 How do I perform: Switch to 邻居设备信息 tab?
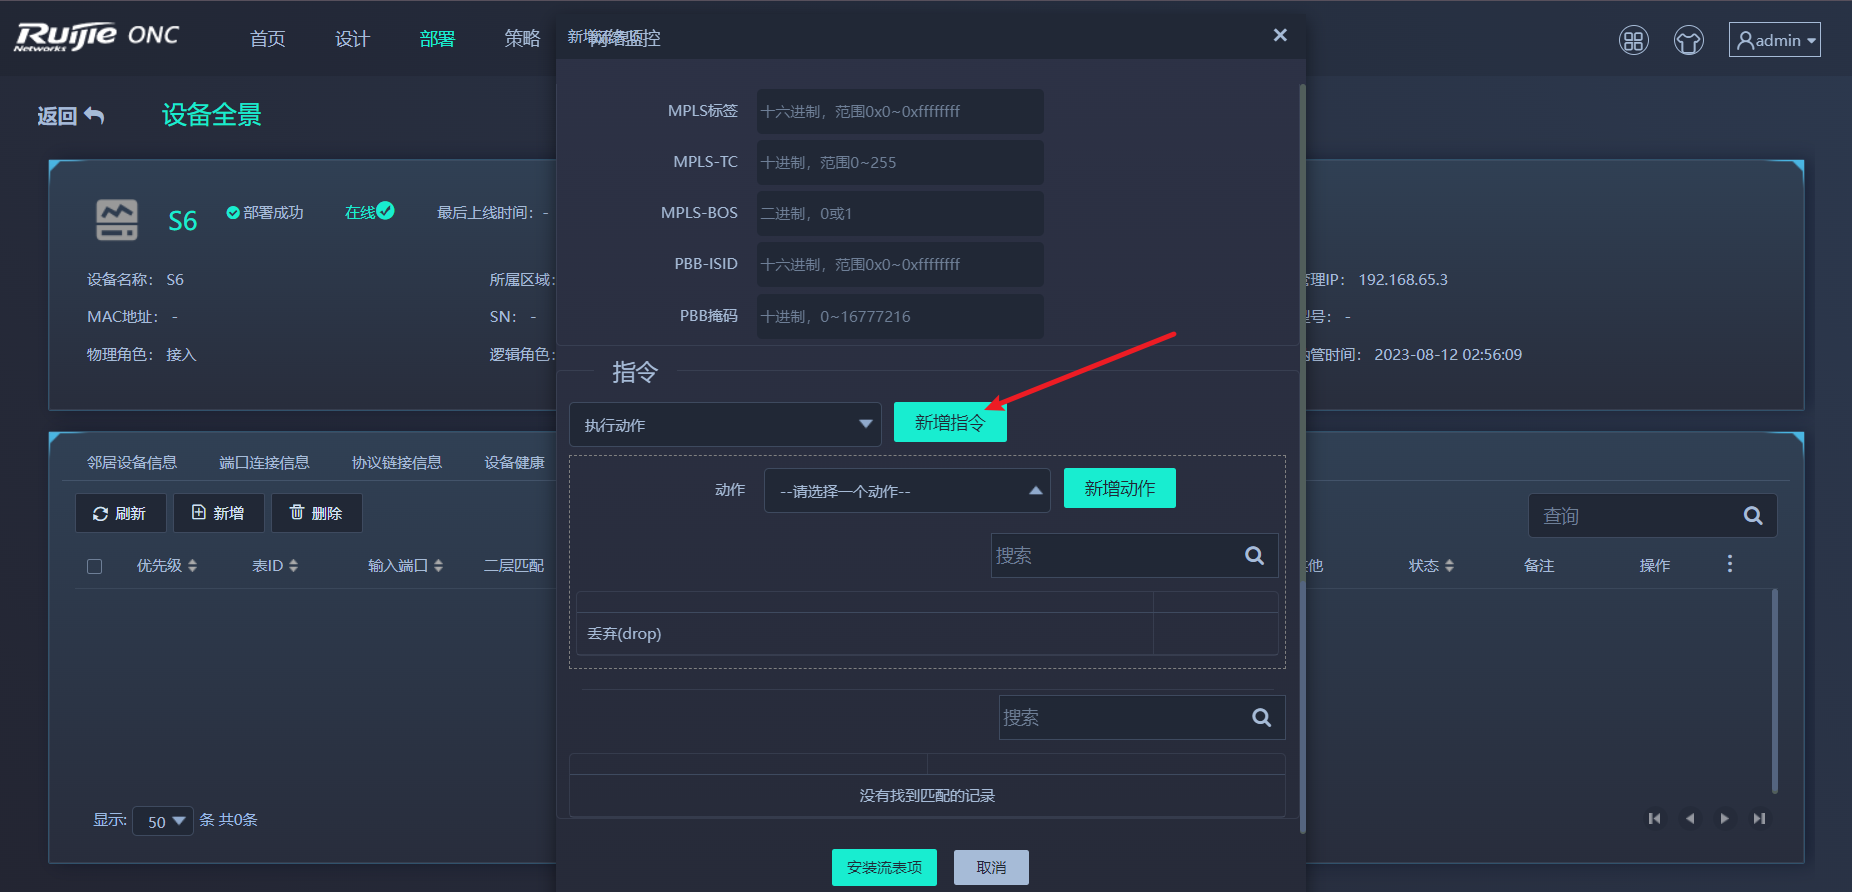pyautogui.click(x=132, y=462)
